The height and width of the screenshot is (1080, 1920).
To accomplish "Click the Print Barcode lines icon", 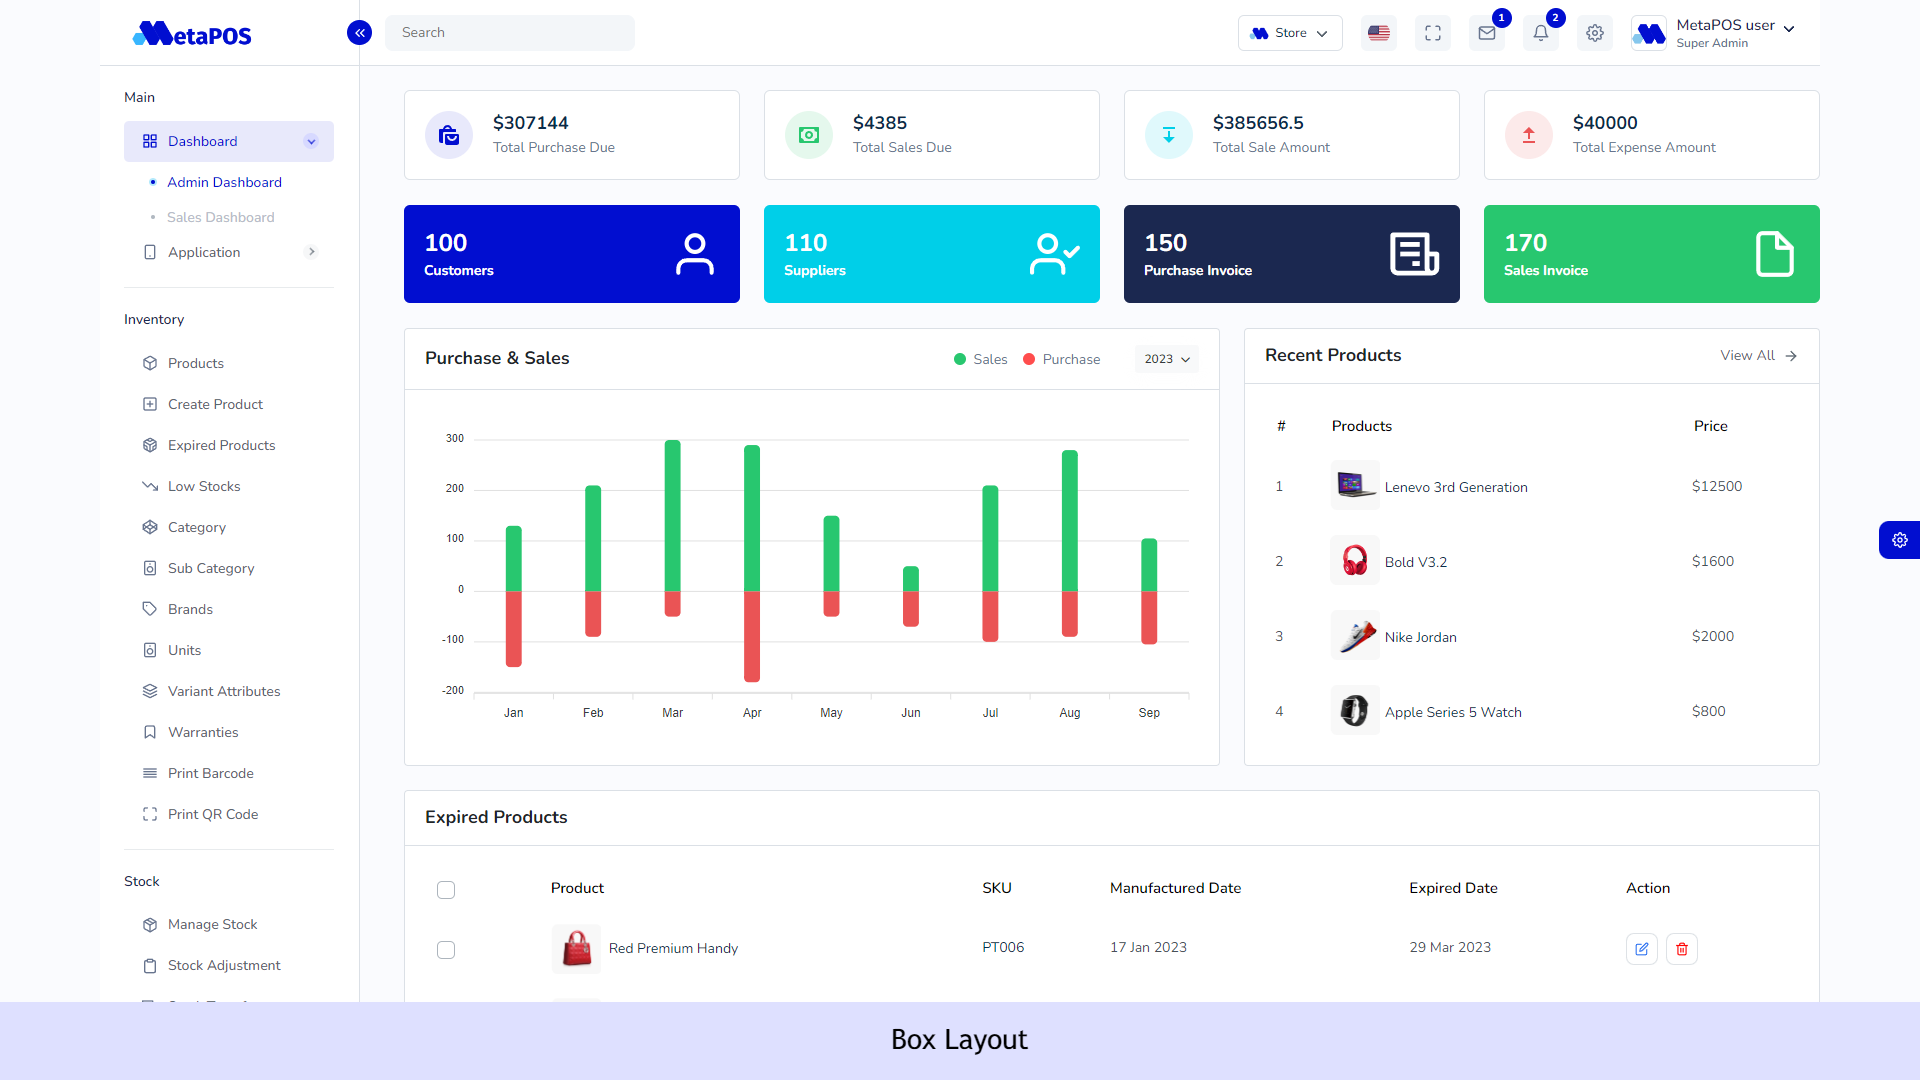I will 150,773.
